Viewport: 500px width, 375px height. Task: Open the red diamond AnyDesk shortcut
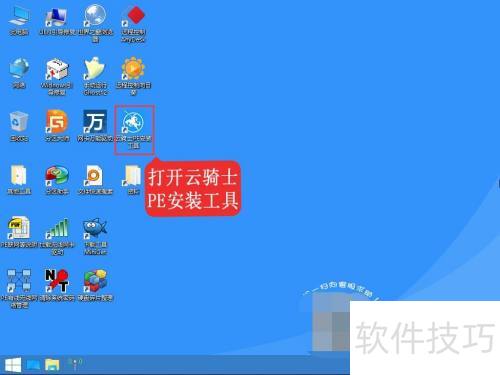[x=133, y=16]
